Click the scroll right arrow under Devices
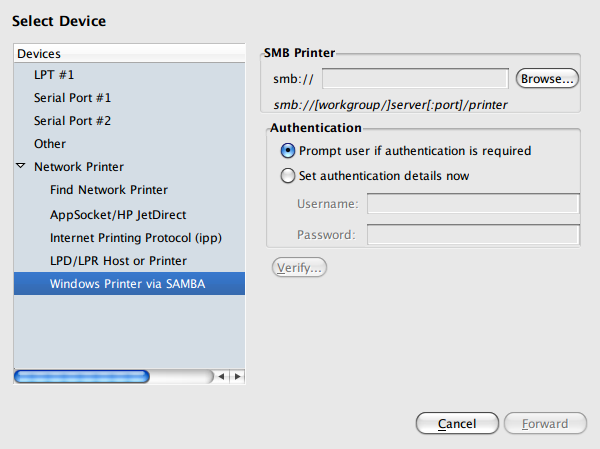This screenshot has width=600, height=449. pos(237,376)
